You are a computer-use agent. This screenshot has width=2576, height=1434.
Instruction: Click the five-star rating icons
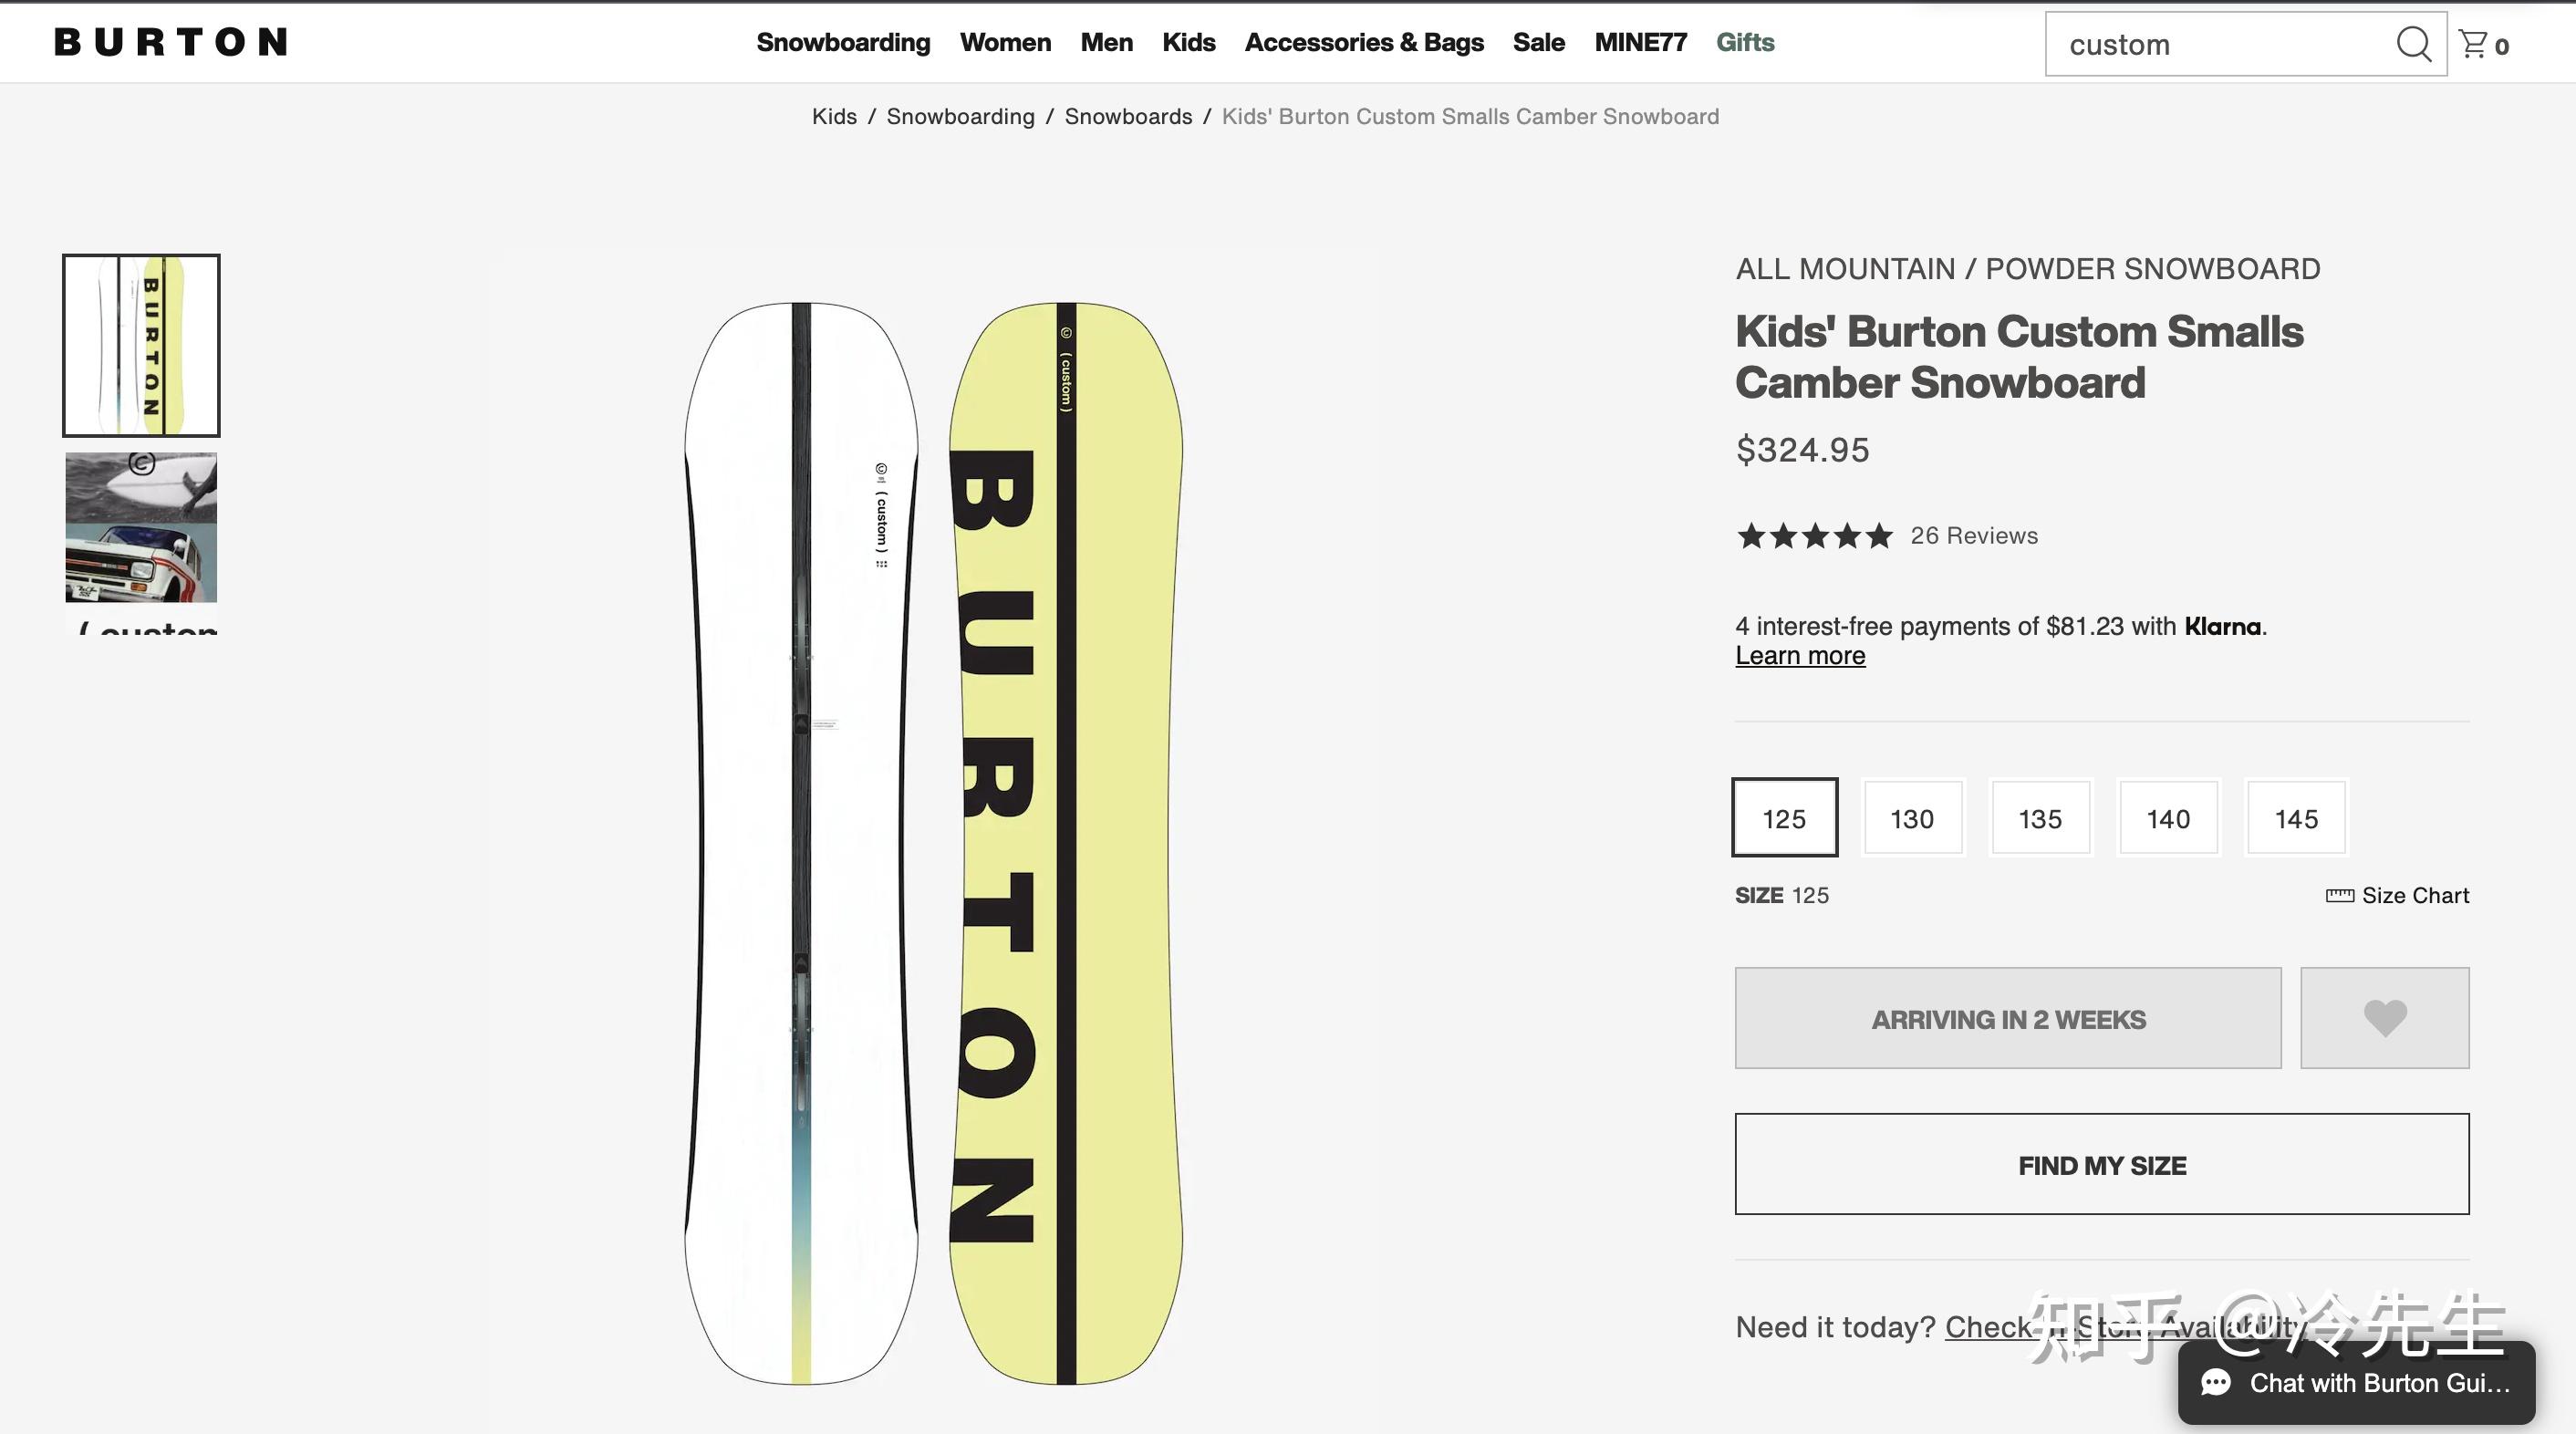1815,536
